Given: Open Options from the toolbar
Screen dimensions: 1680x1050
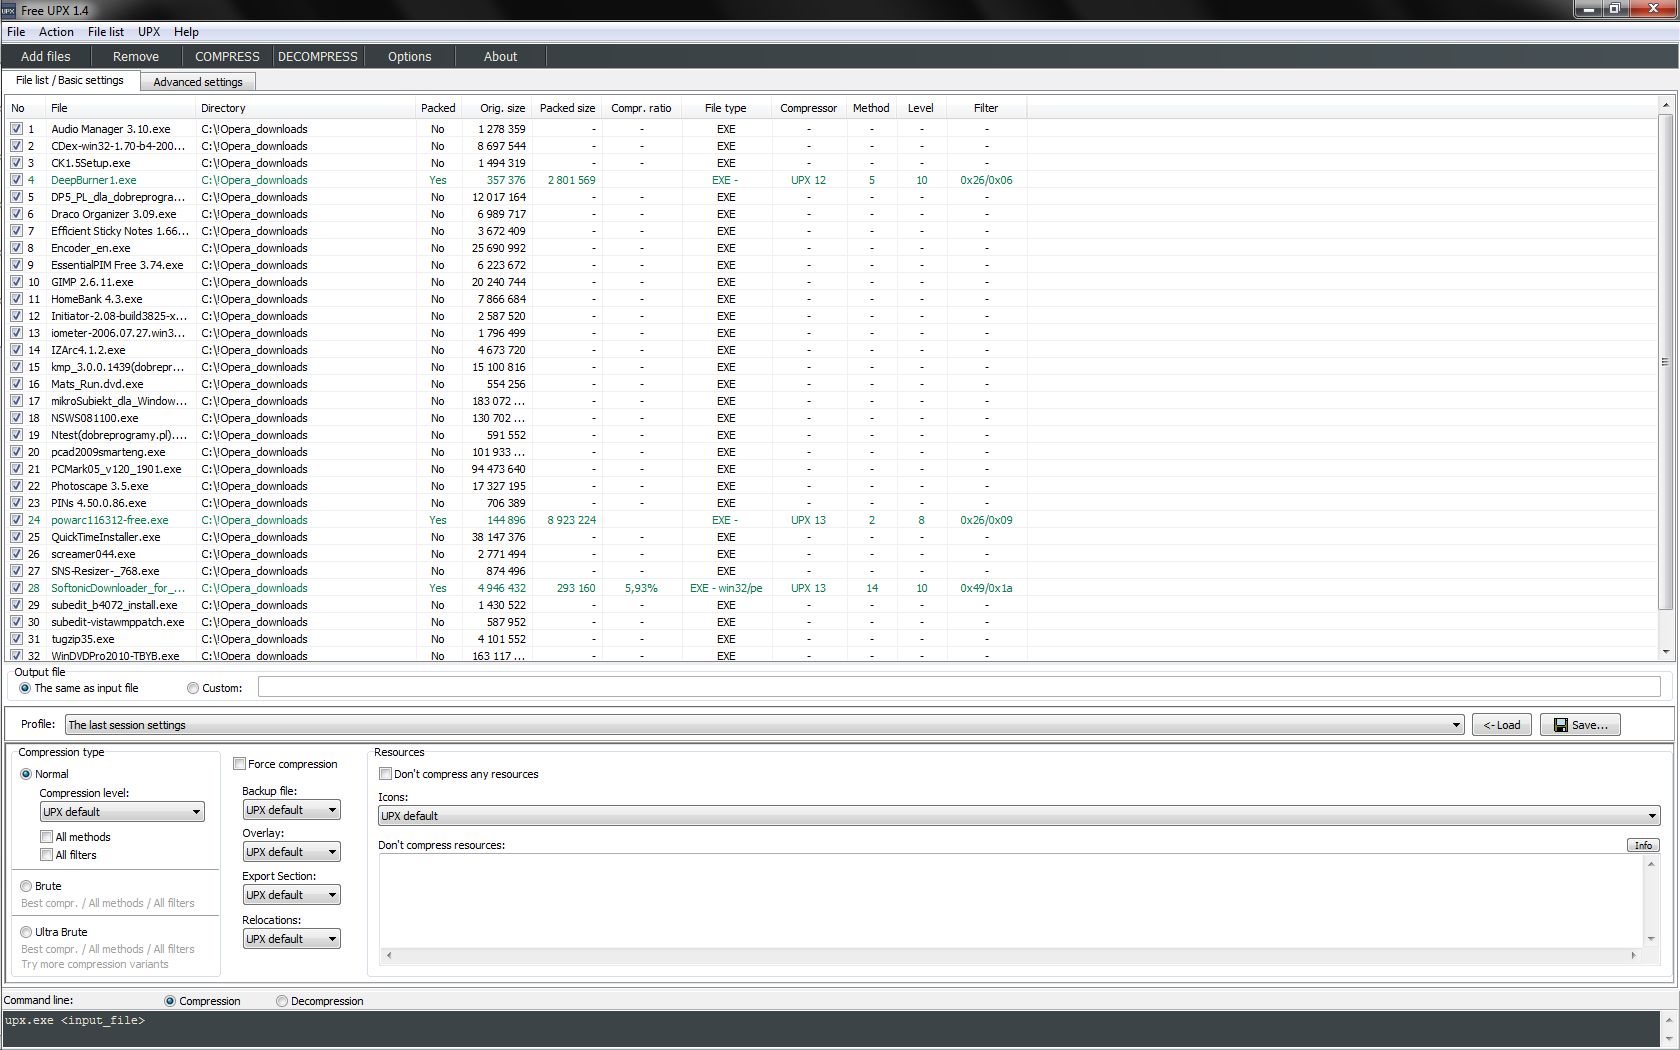Looking at the screenshot, I should [x=410, y=57].
